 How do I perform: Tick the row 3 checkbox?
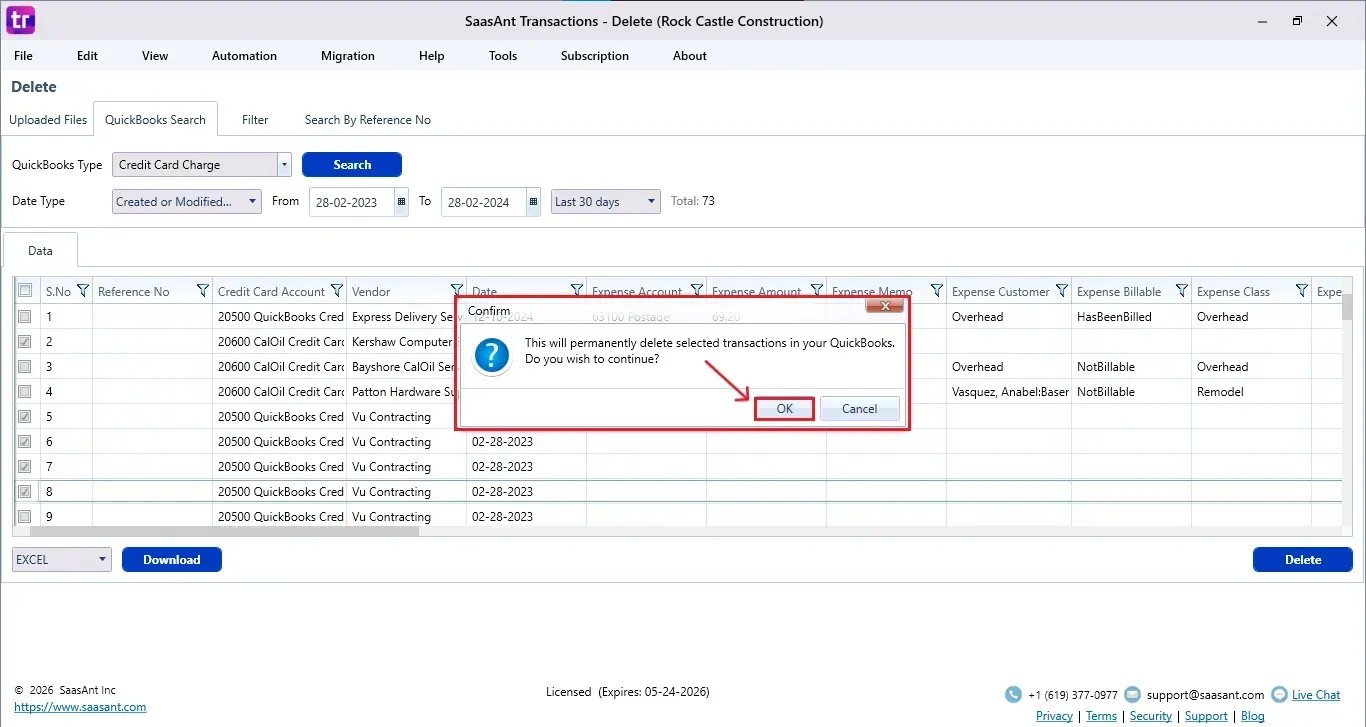pyautogui.click(x=25, y=366)
